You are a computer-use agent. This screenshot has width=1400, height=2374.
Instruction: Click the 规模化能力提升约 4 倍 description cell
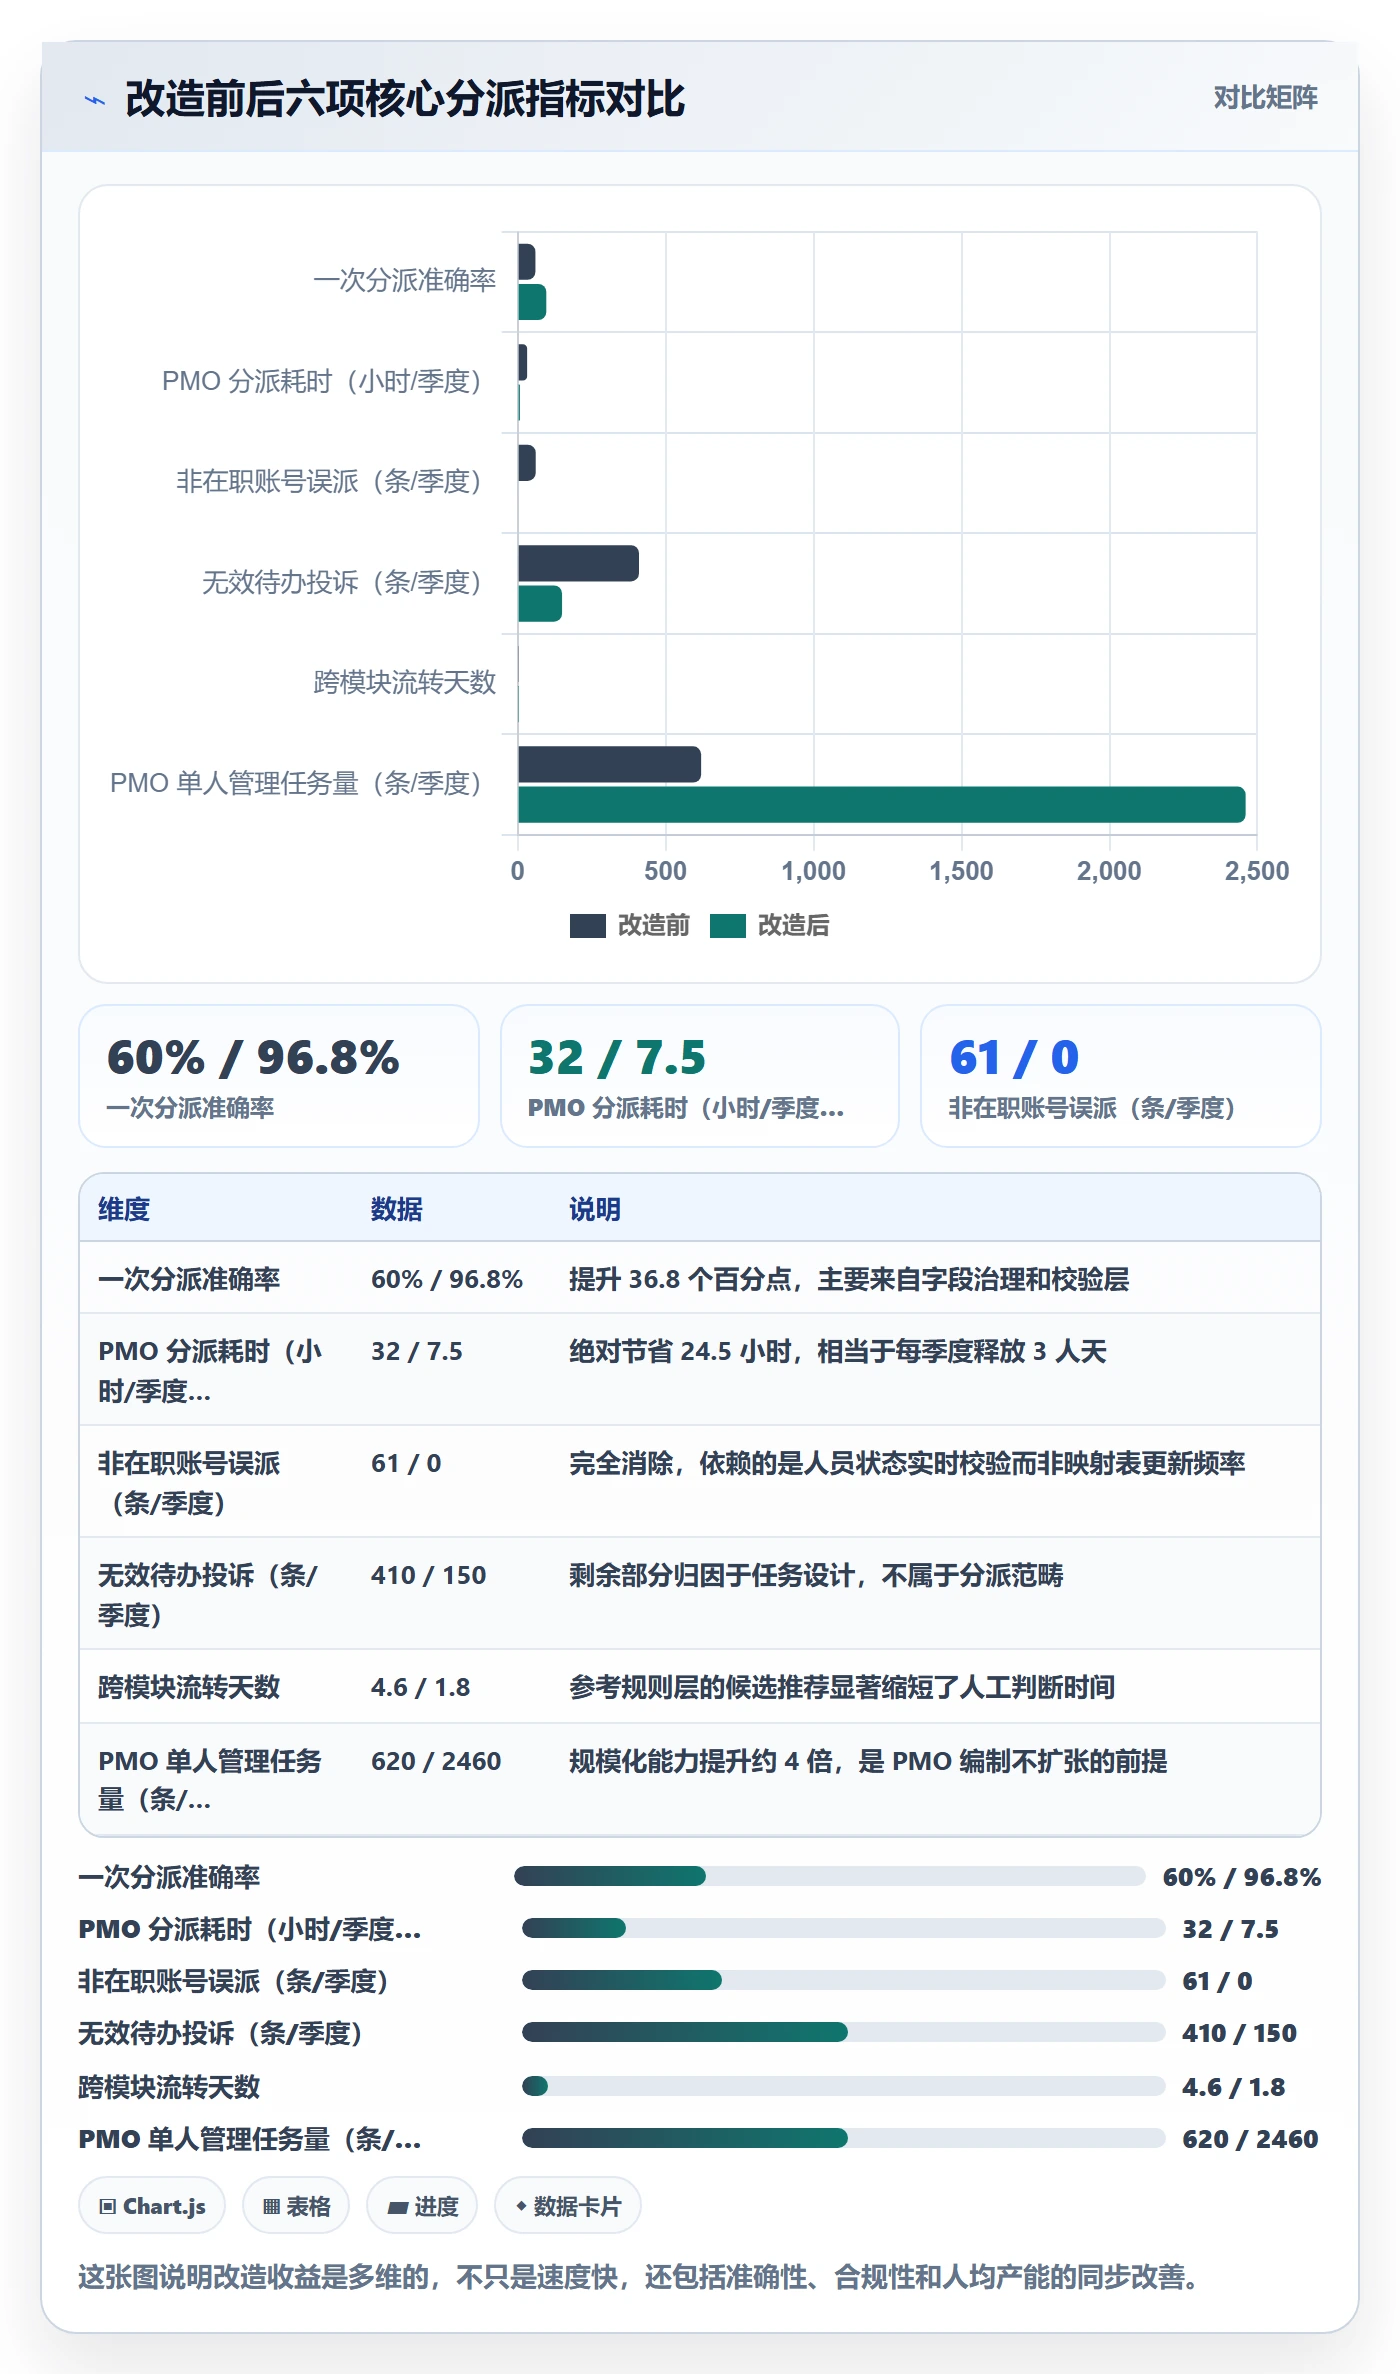(x=868, y=1761)
